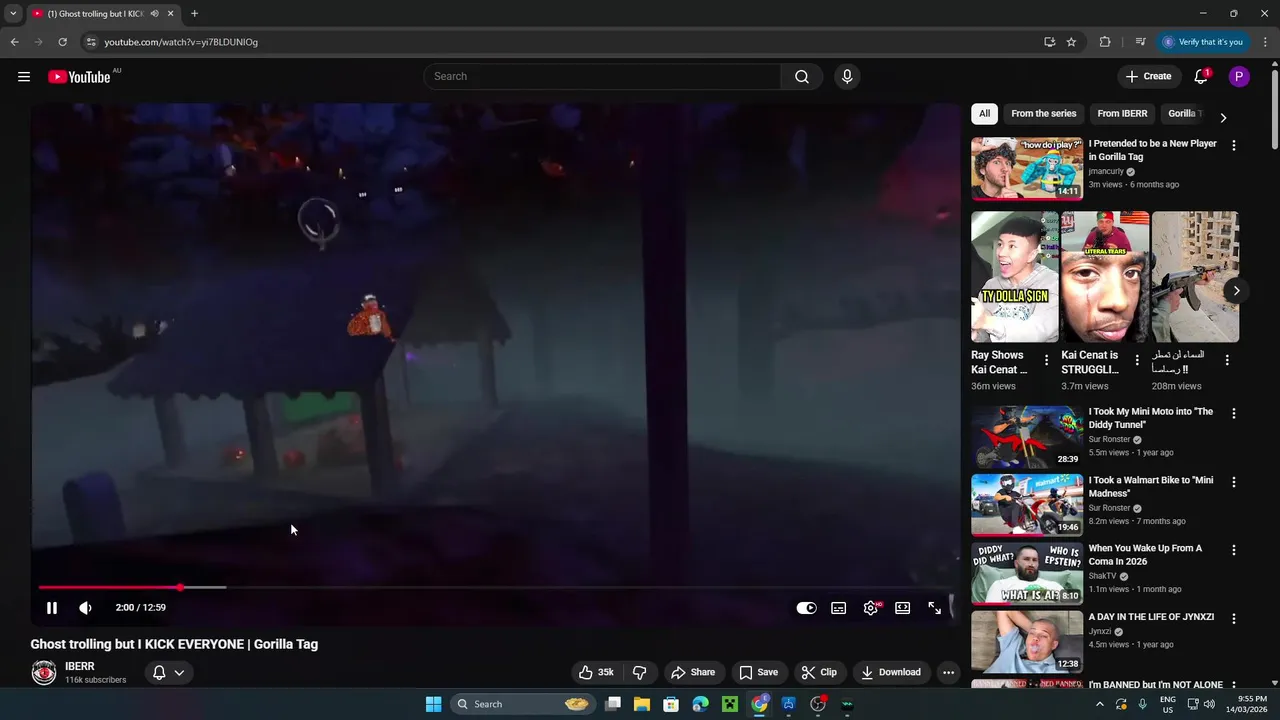
Task: Open a new browser tab
Action: coord(194,14)
